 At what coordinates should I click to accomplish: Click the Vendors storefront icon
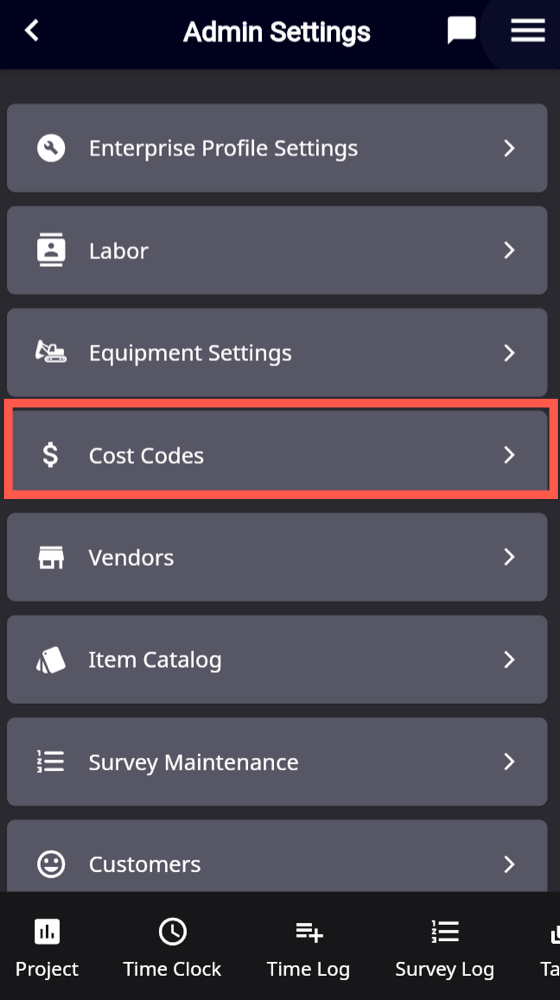(51, 557)
